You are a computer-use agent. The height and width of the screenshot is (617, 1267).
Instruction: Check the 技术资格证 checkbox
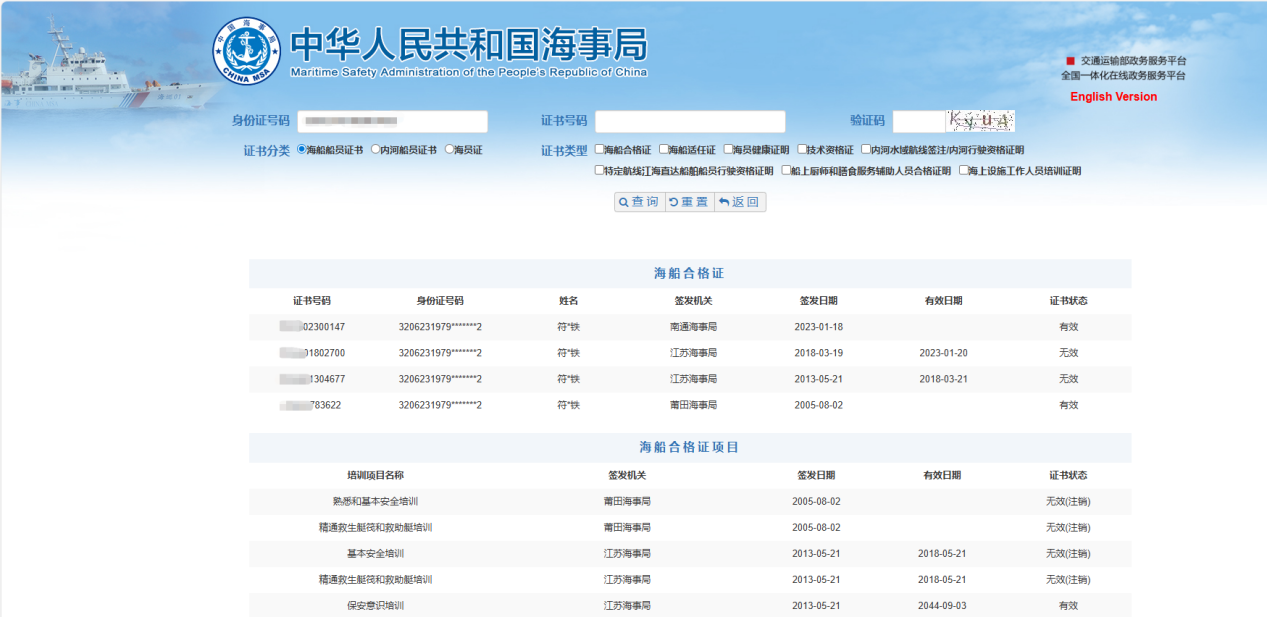pos(802,150)
